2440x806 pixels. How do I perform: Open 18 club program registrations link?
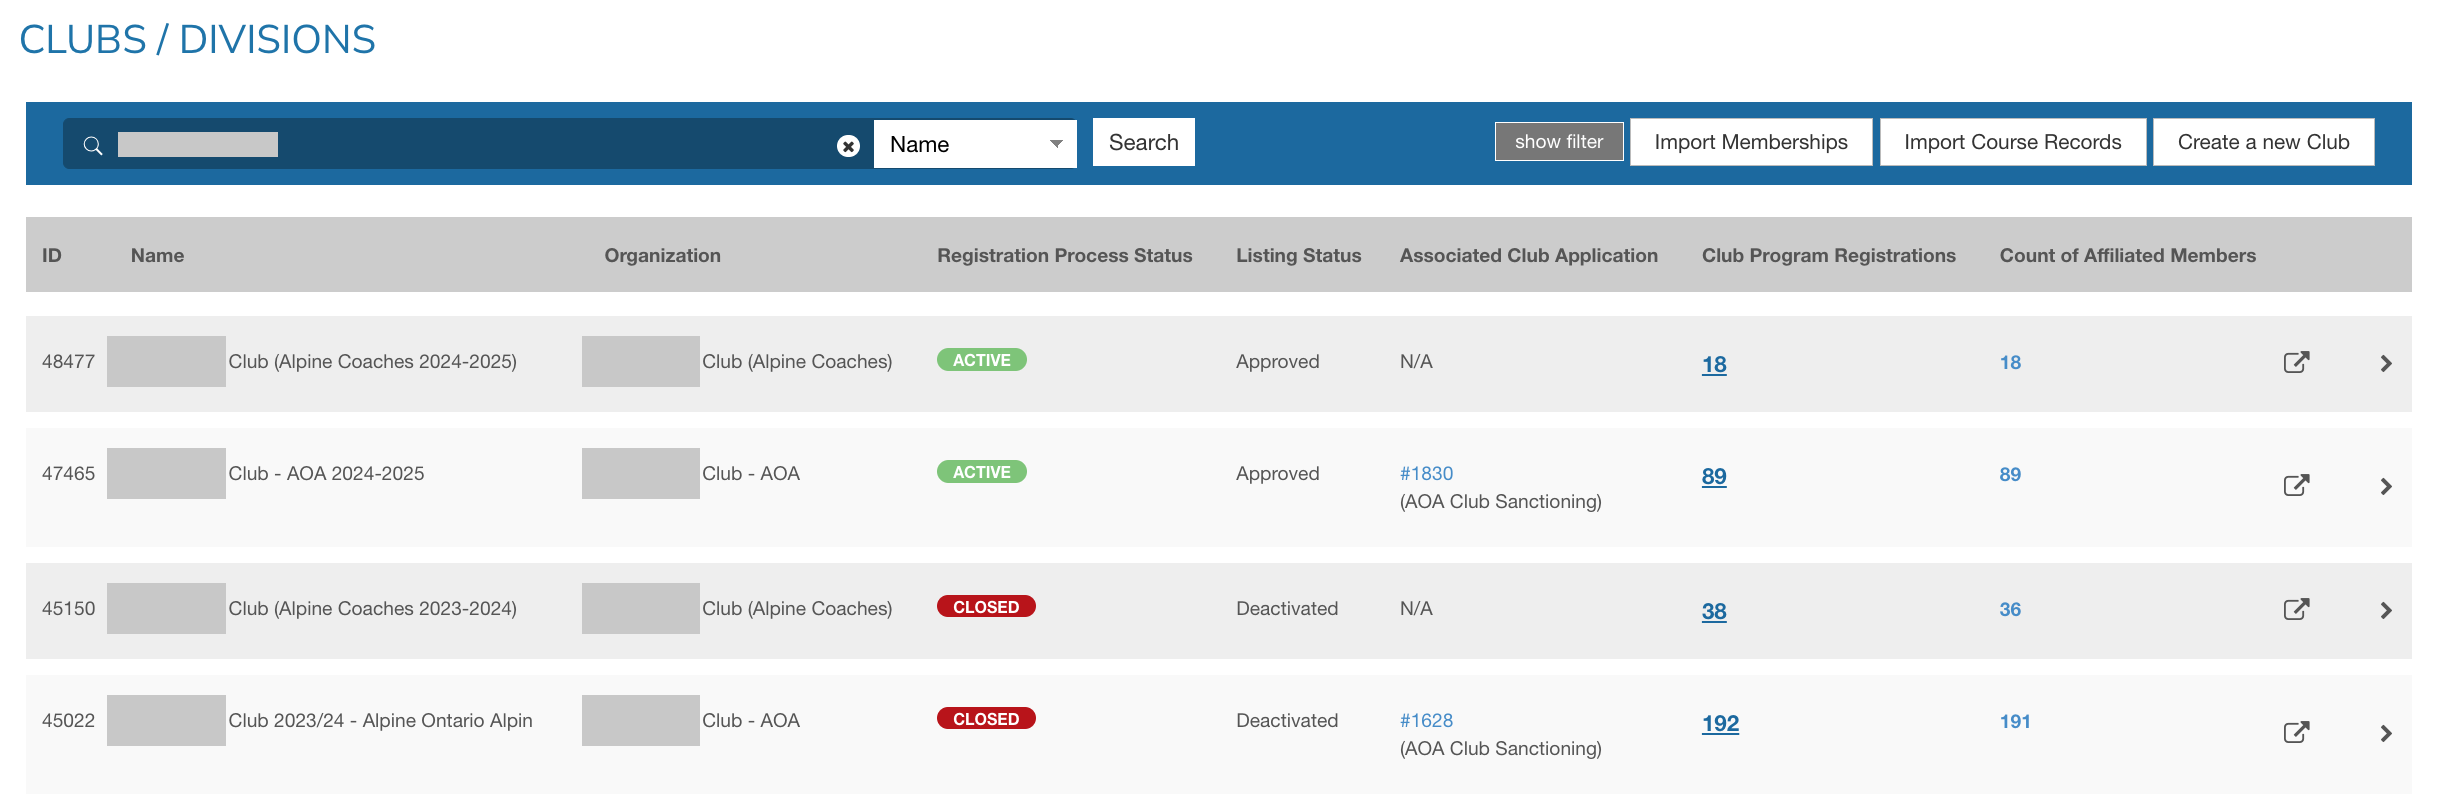coord(1714,364)
